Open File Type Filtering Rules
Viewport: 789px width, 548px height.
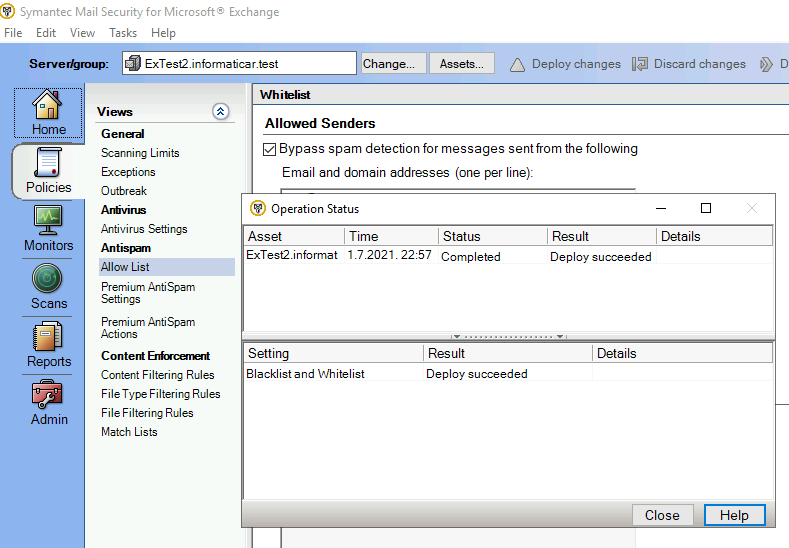tap(161, 394)
